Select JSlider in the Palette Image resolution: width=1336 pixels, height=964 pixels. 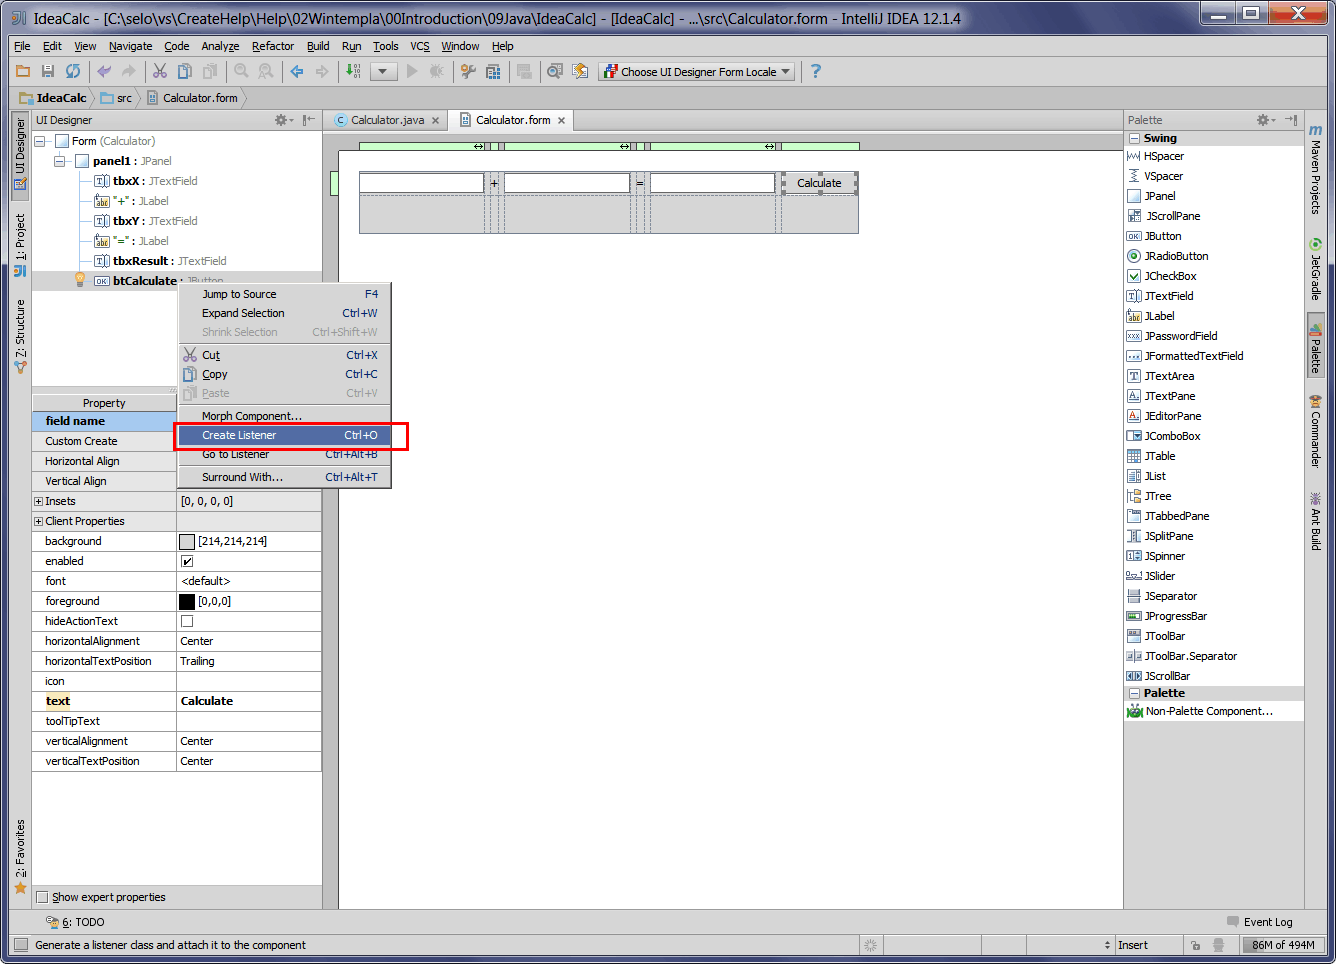point(1160,576)
